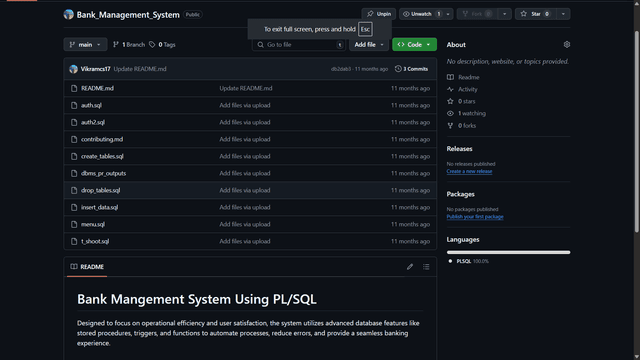
Task: Open the create_tables.sql file
Action: point(102,156)
